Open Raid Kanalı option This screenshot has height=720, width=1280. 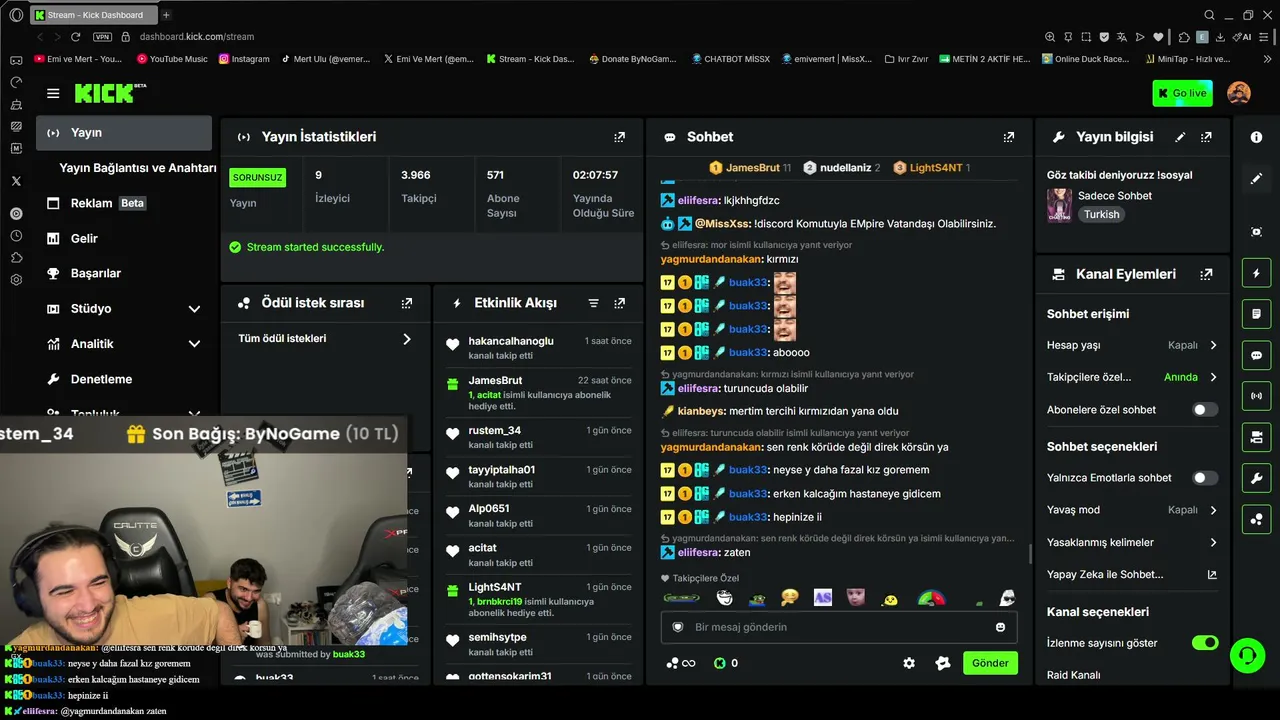pos(1074,675)
